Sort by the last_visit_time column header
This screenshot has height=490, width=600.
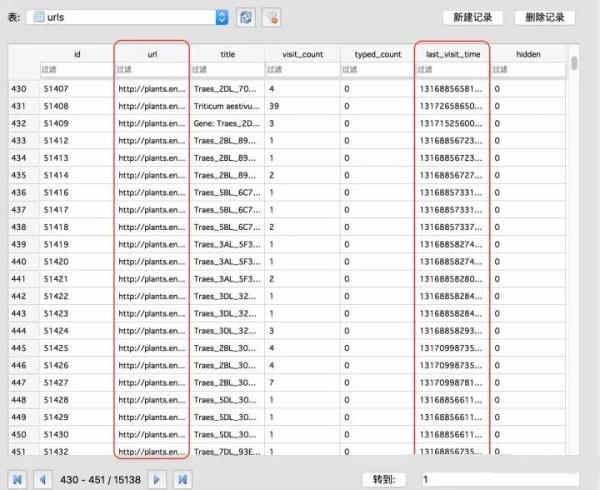[452, 53]
